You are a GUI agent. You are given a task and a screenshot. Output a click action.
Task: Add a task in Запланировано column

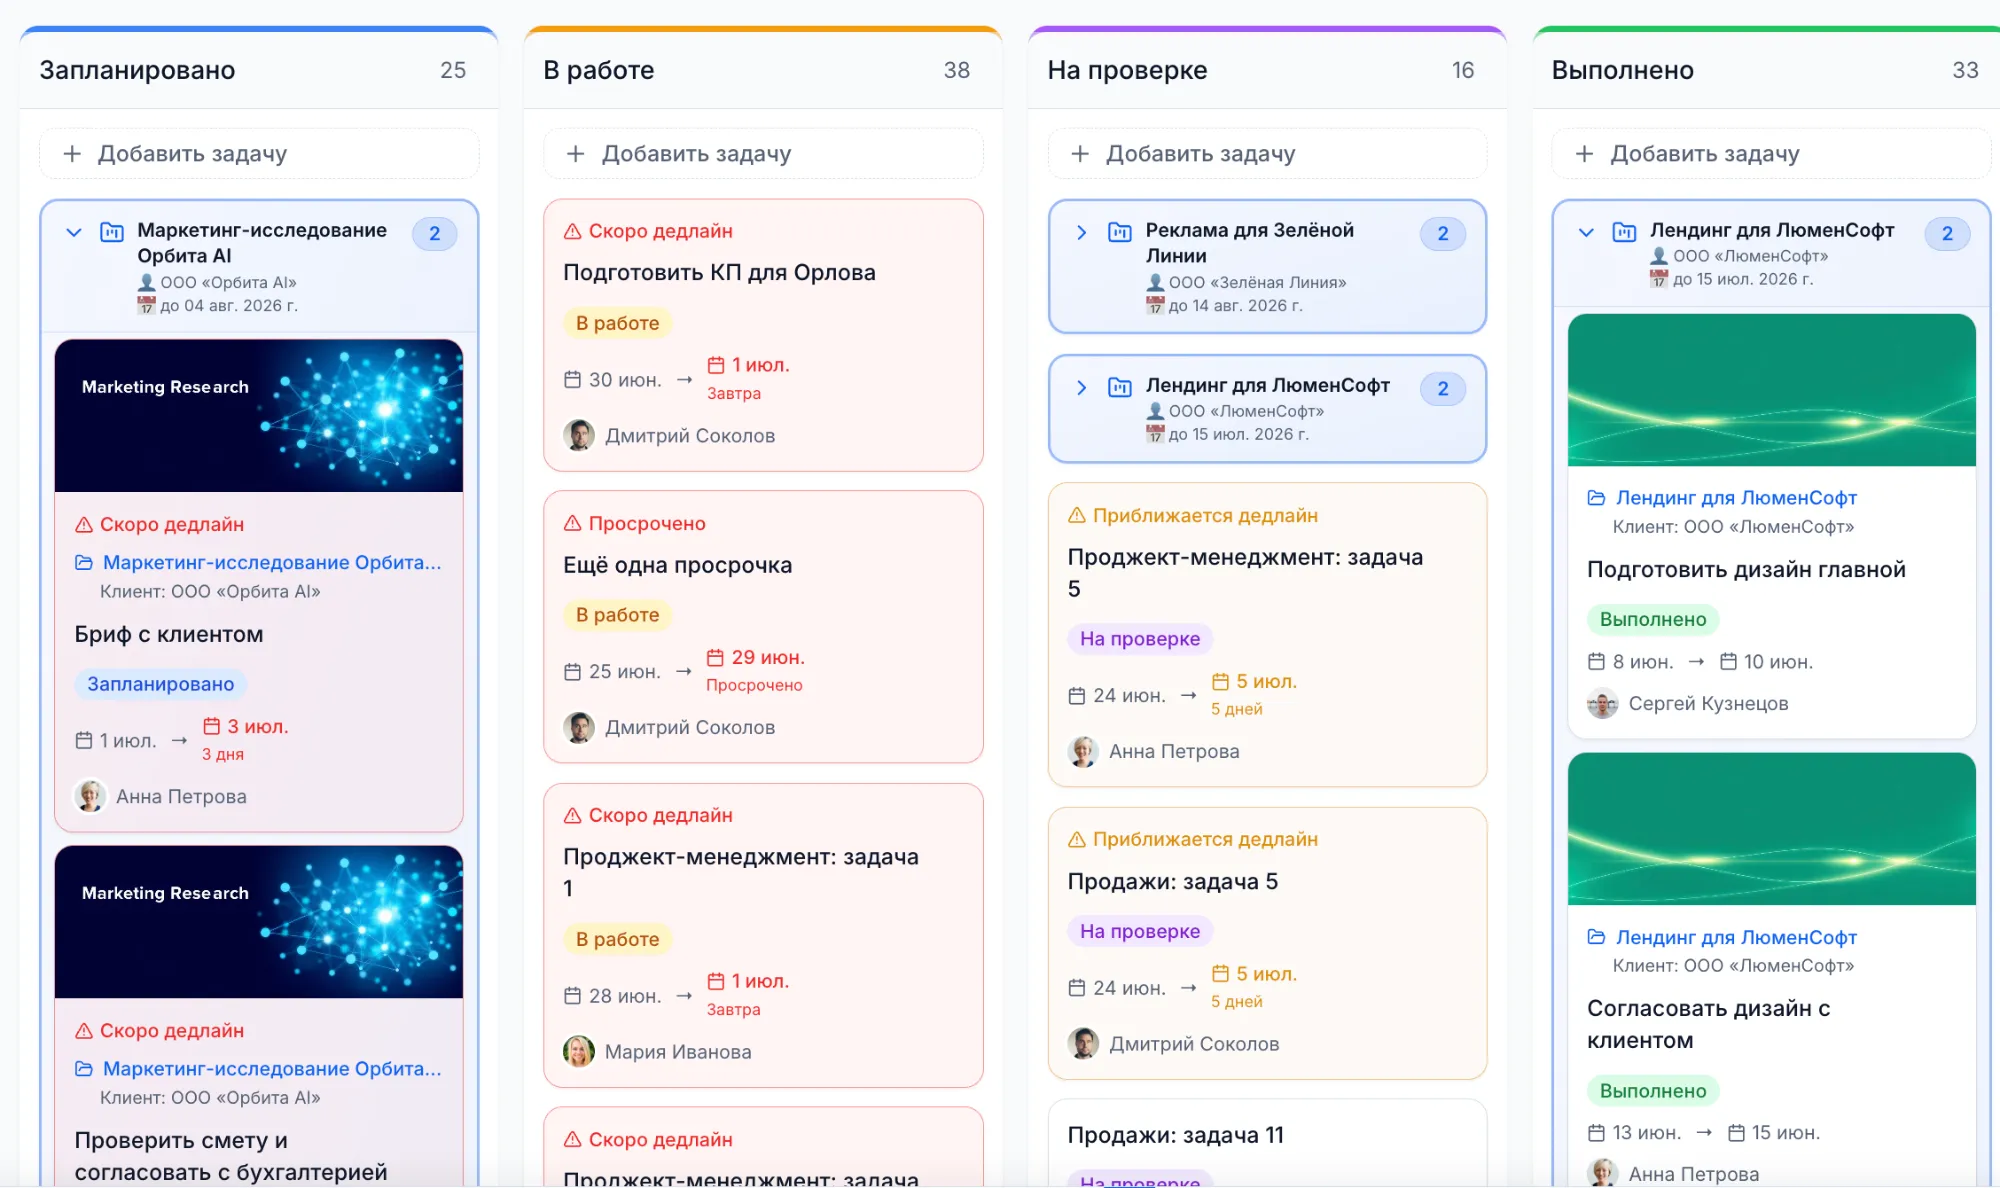coord(259,154)
